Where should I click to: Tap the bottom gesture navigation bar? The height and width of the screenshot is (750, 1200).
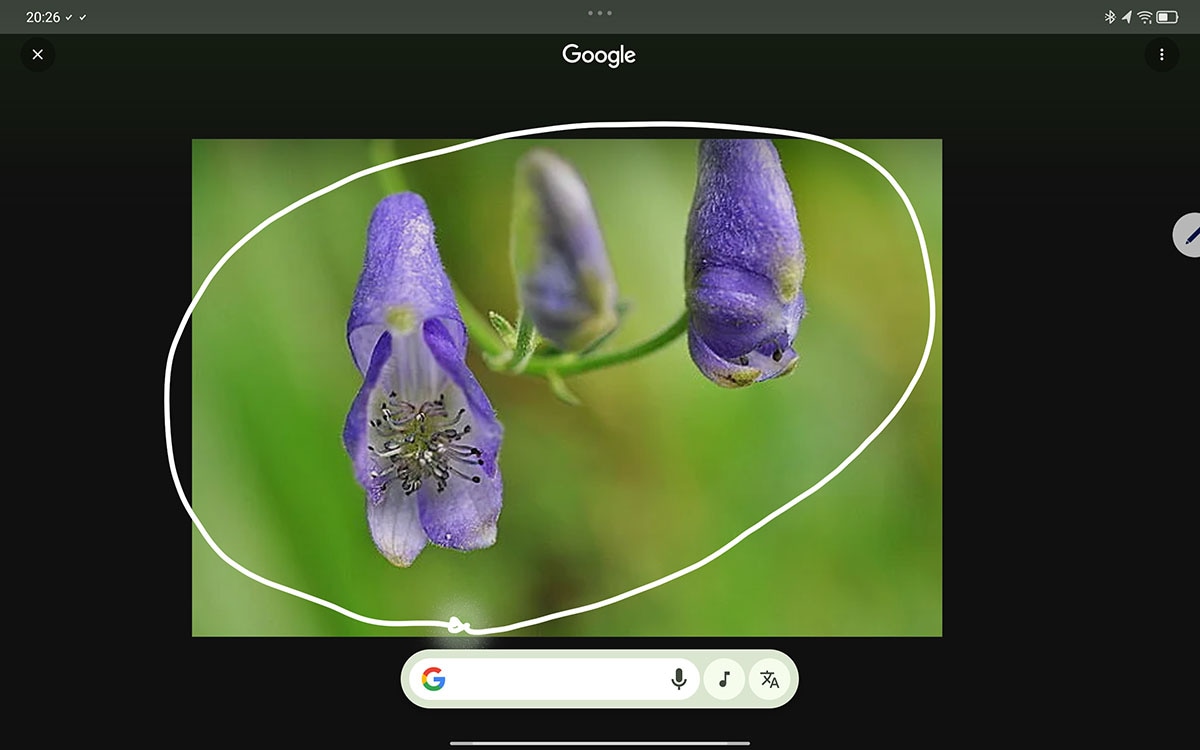pos(600,743)
